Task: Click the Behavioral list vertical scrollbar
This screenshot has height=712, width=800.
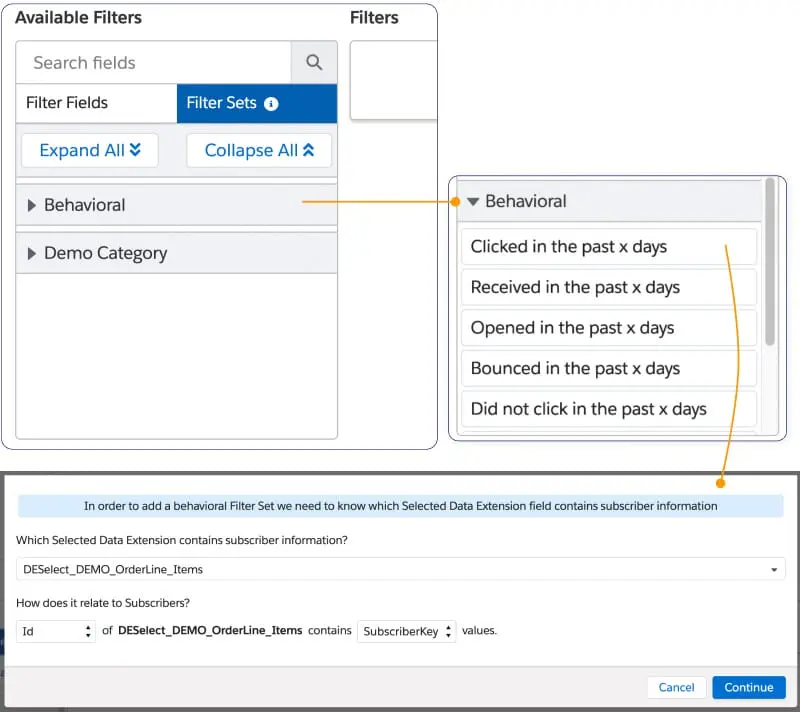Action: tap(770, 262)
